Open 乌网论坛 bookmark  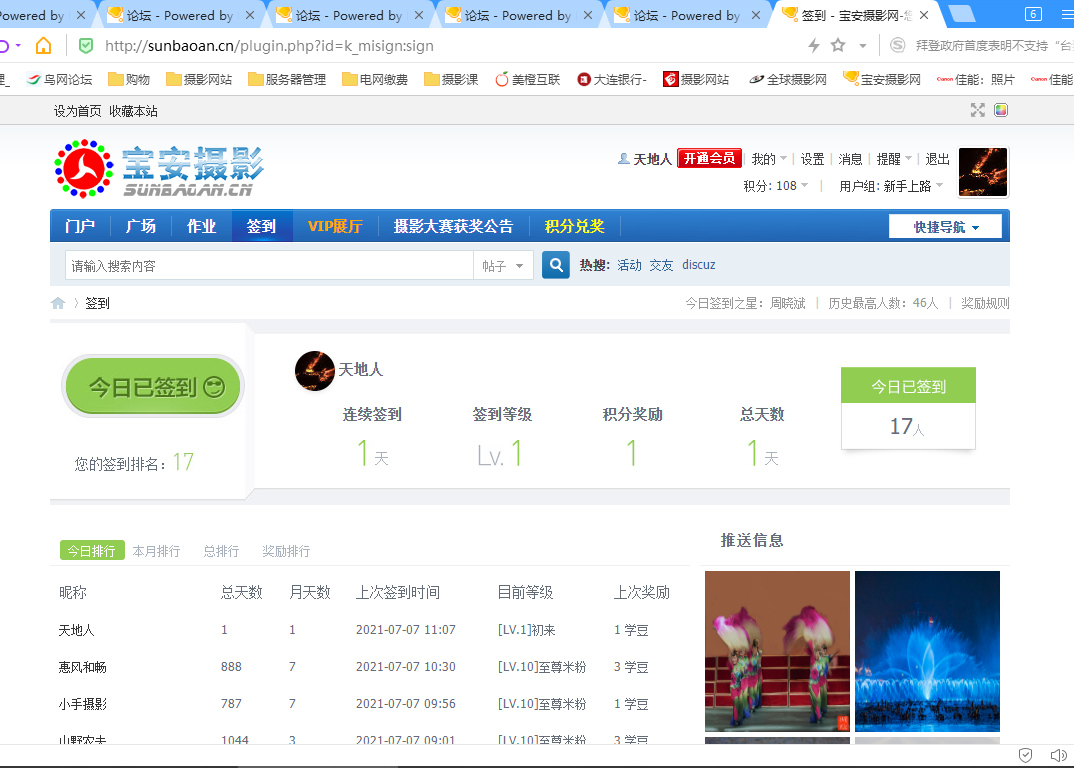(59, 79)
